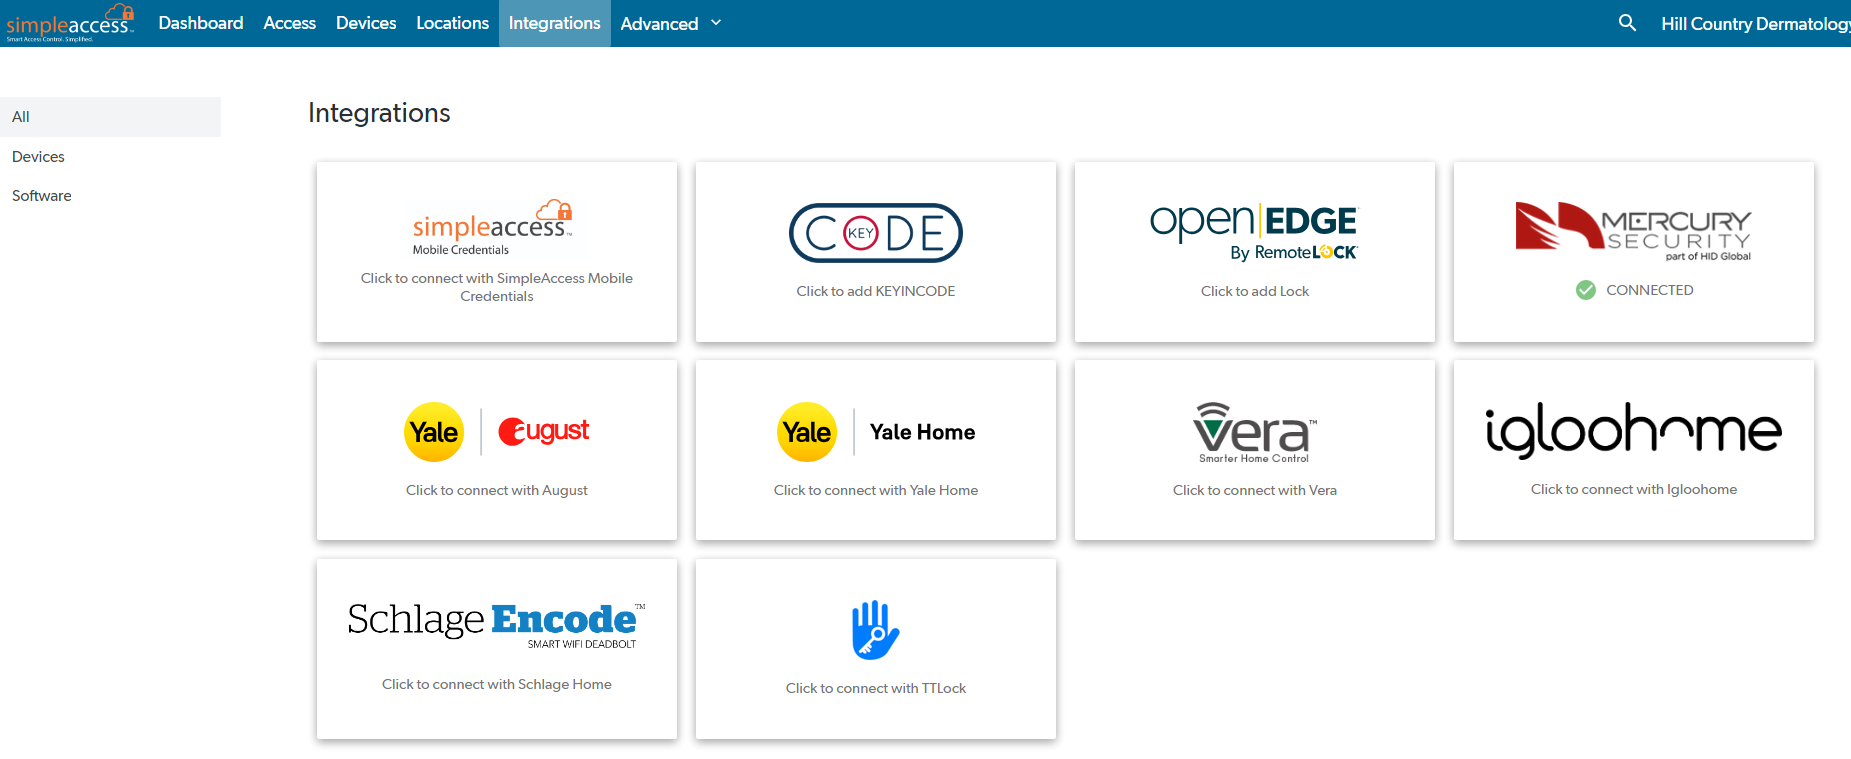Viewport: 1851px width, 759px height.
Task: Select the All filter in sidebar
Action: pyautogui.click(x=110, y=117)
